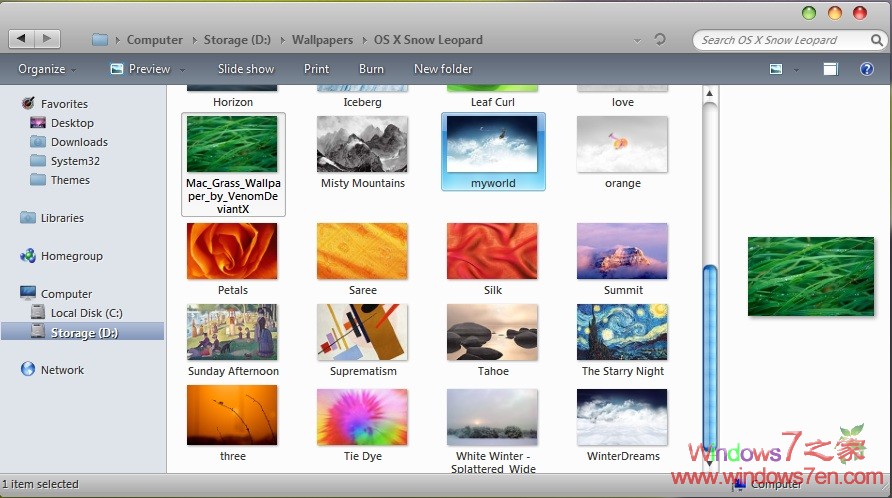
Task: Select the Saree thumbnail
Action: 362,251
